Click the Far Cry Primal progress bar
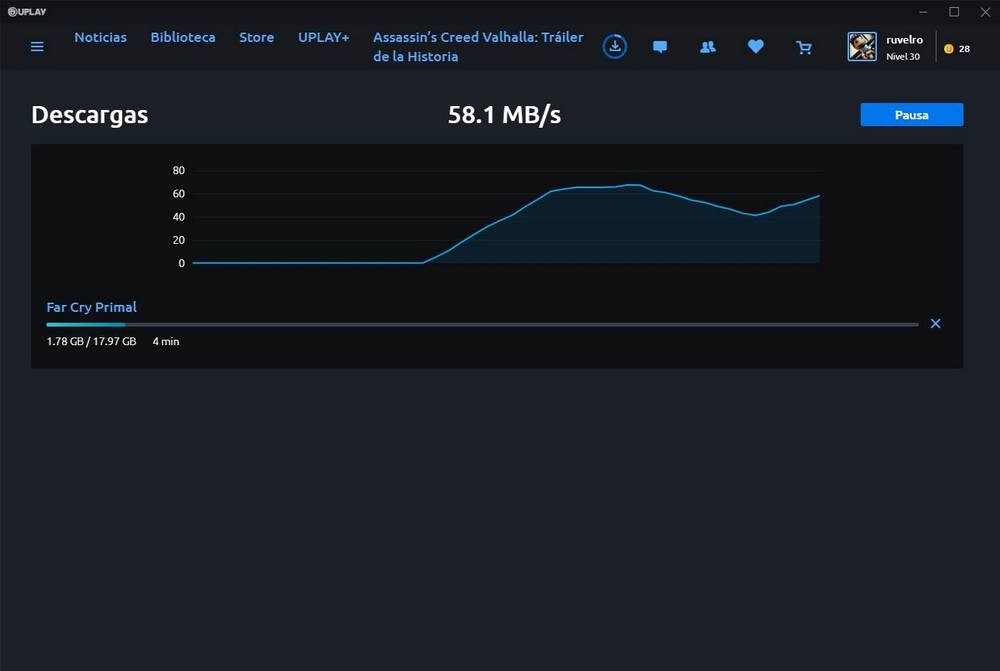This screenshot has height=671, width=1000. (482, 325)
